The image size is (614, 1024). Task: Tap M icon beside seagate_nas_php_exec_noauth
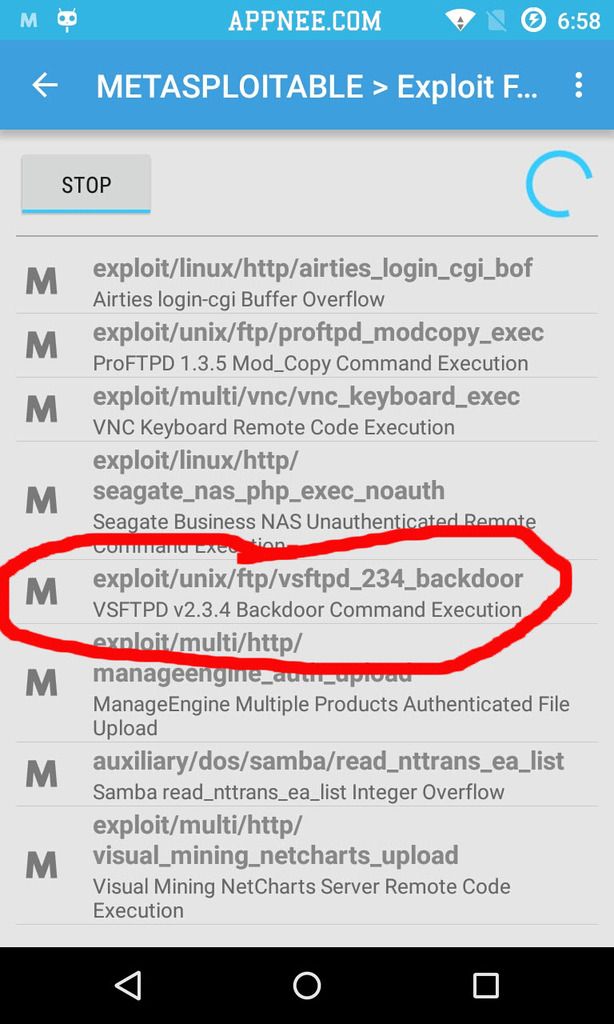click(41, 501)
